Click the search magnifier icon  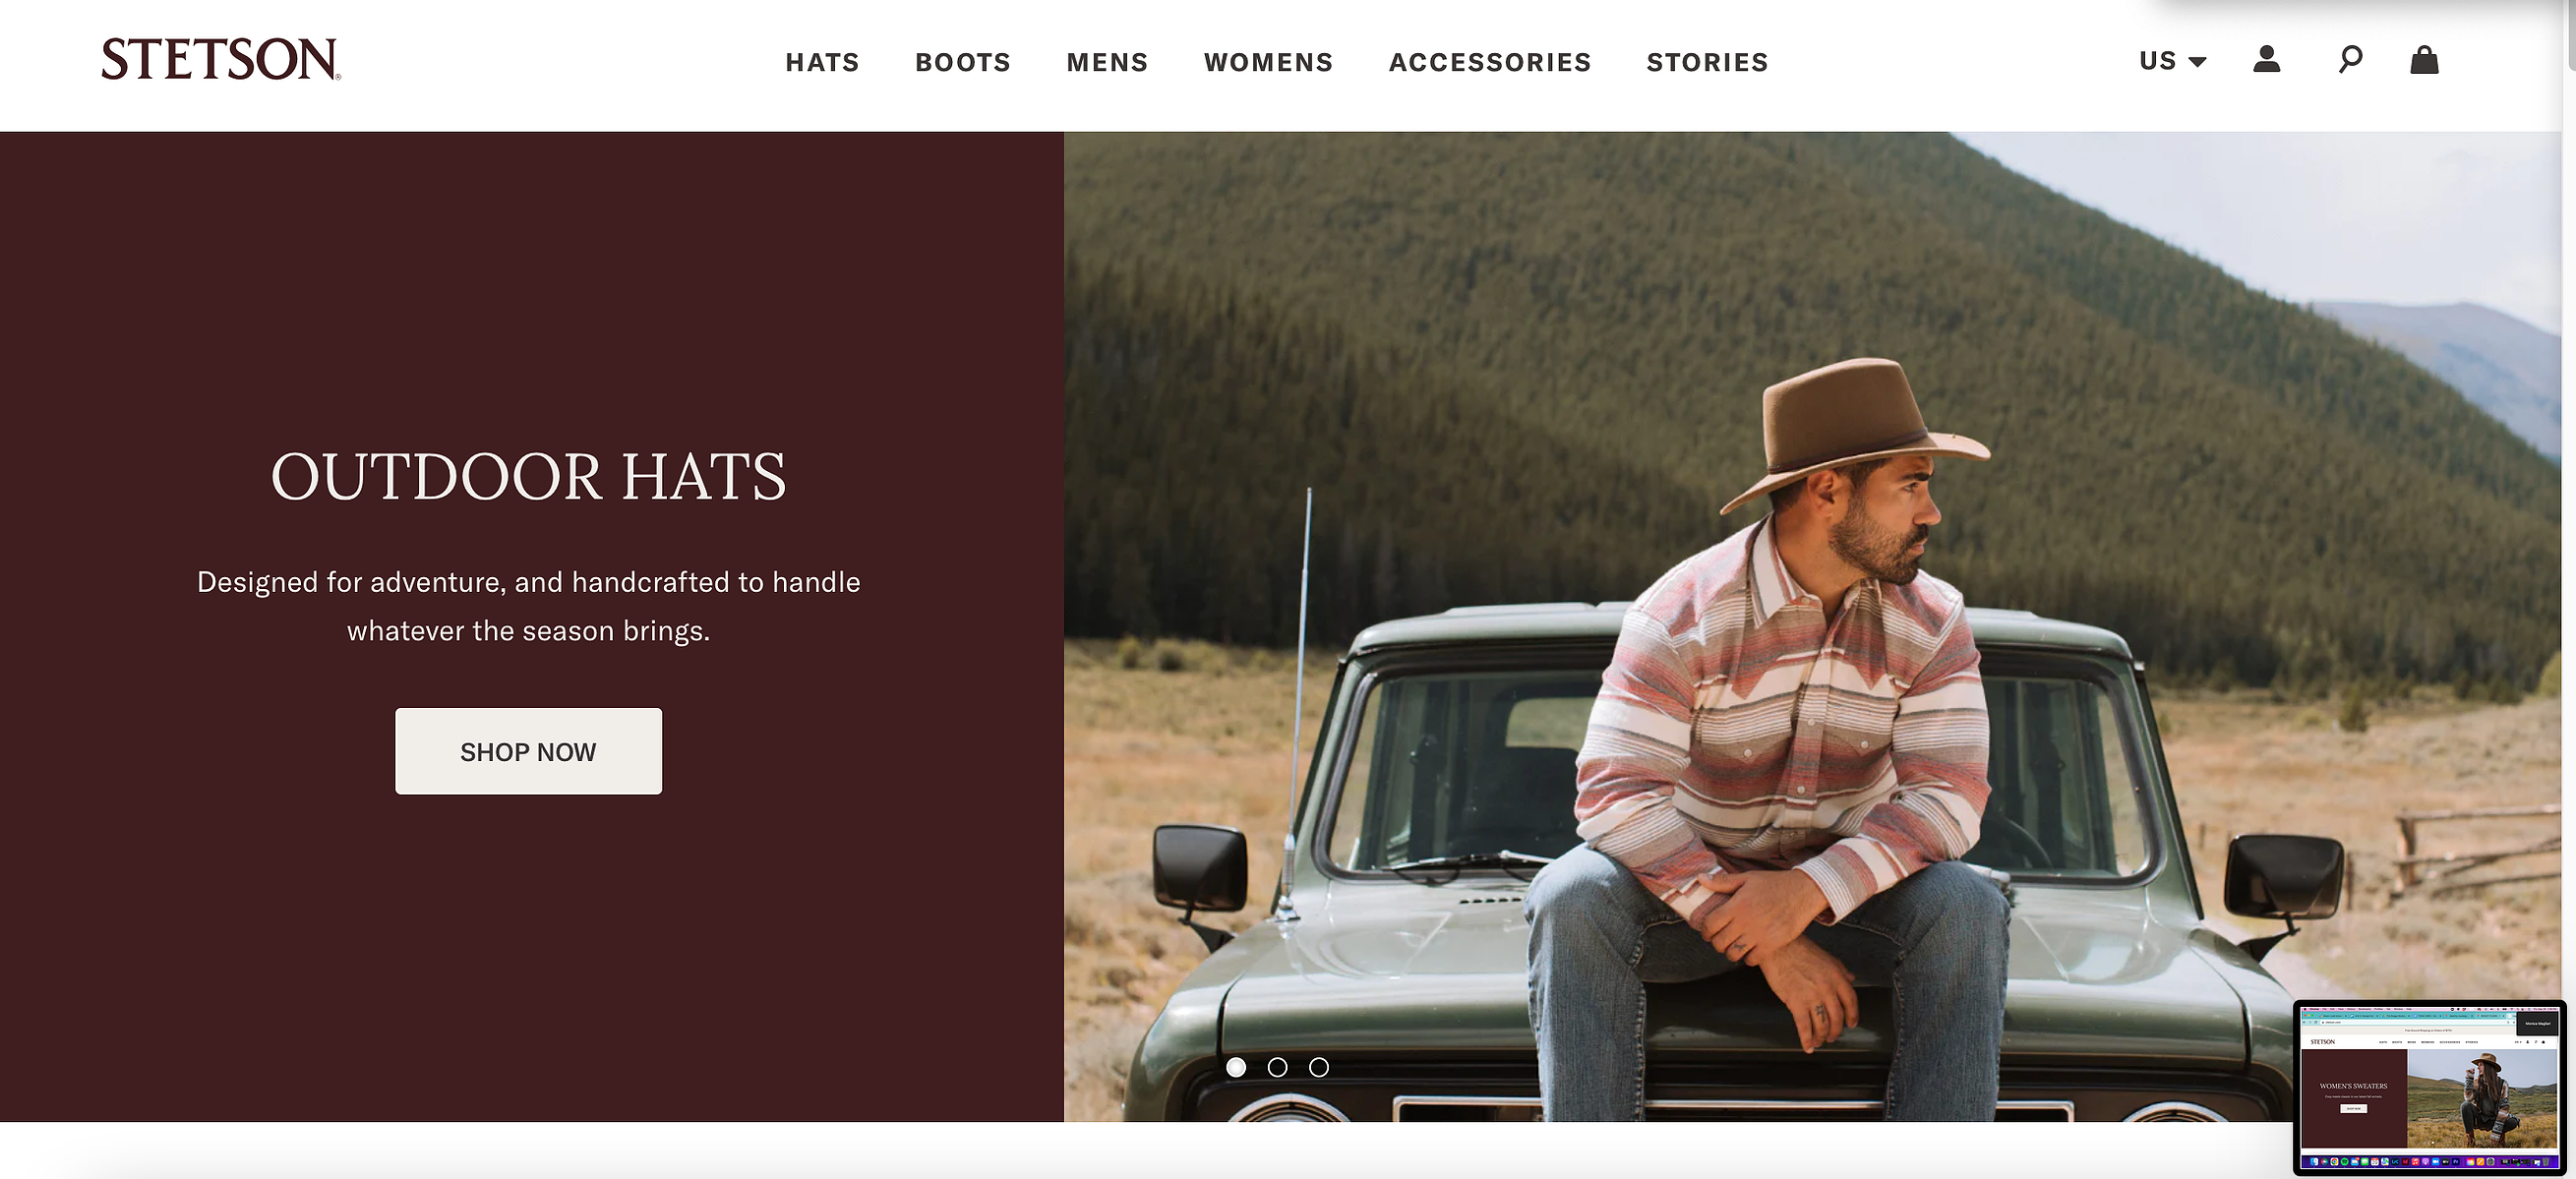tap(2350, 60)
